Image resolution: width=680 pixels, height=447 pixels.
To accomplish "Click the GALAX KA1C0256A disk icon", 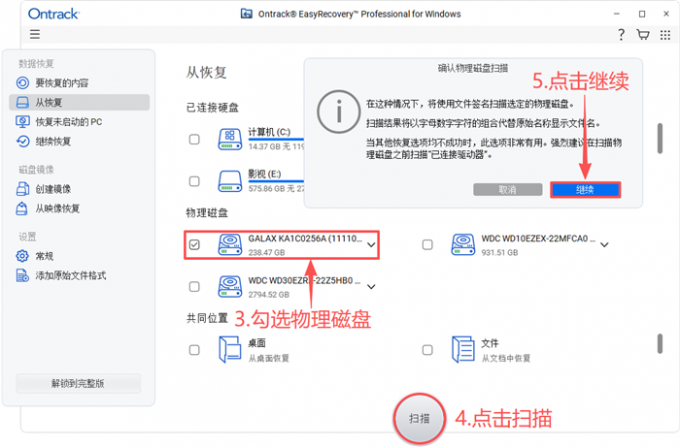I will [229, 245].
